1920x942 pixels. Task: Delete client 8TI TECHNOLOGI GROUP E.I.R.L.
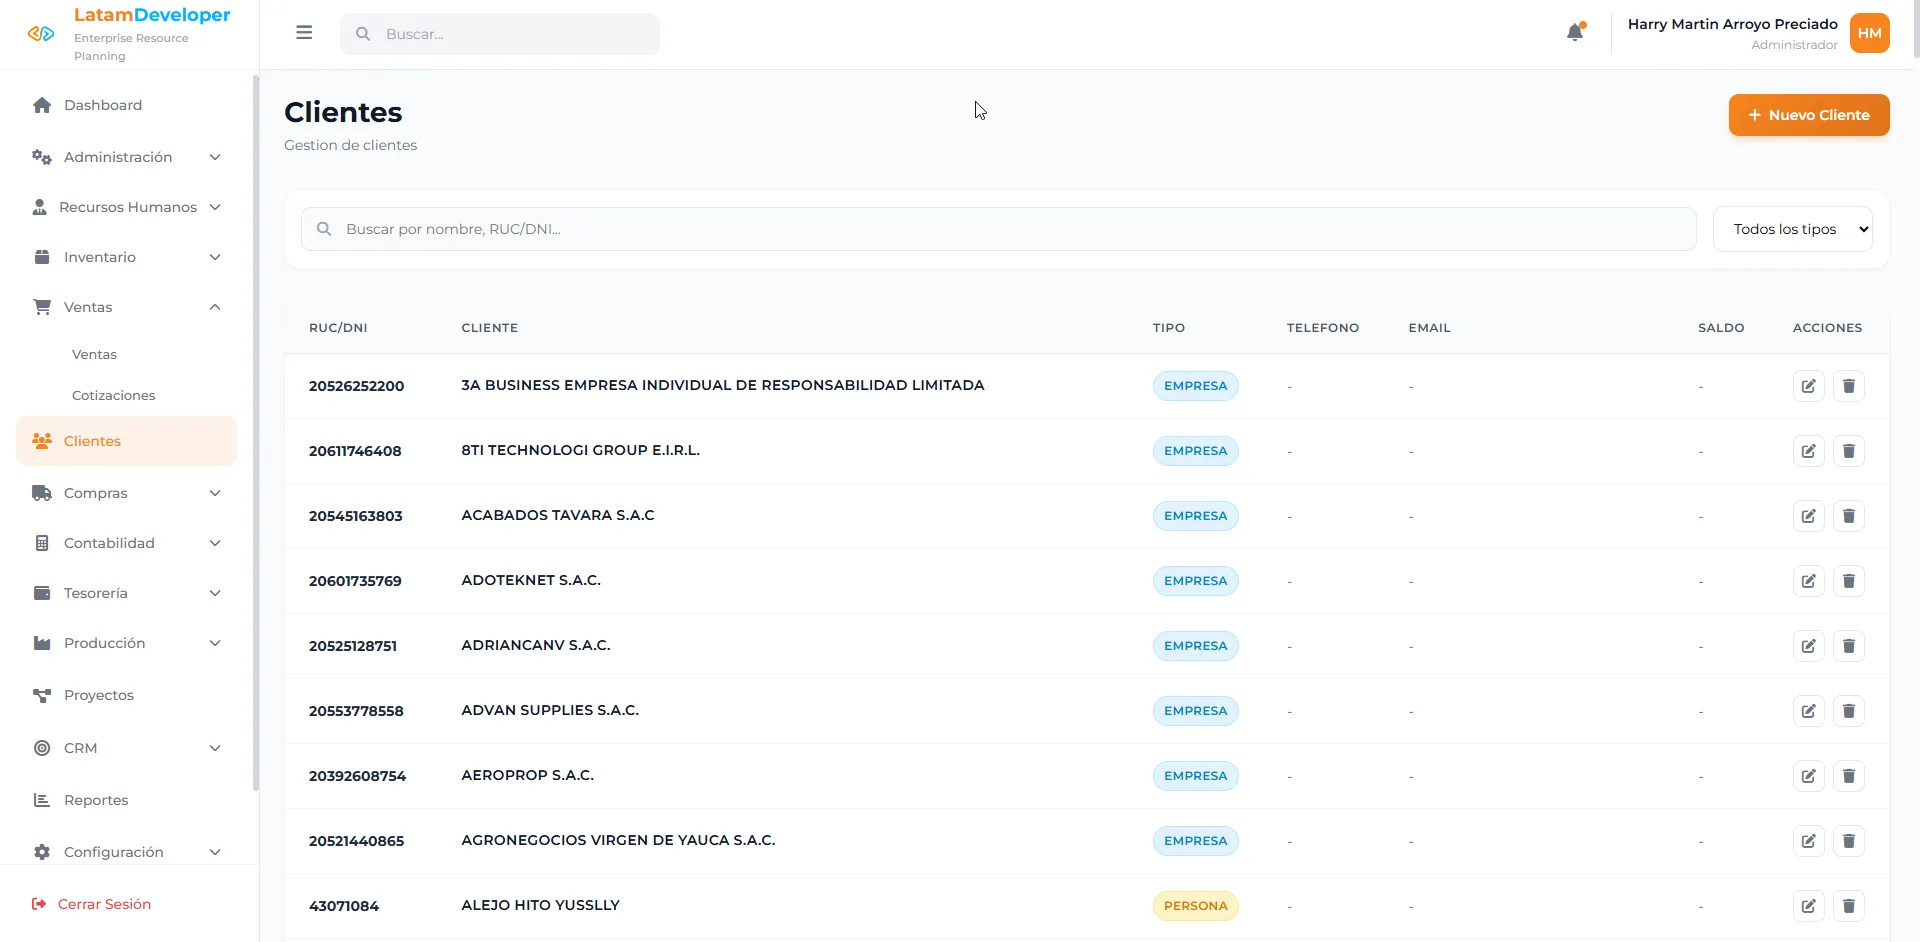(1849, 451)
